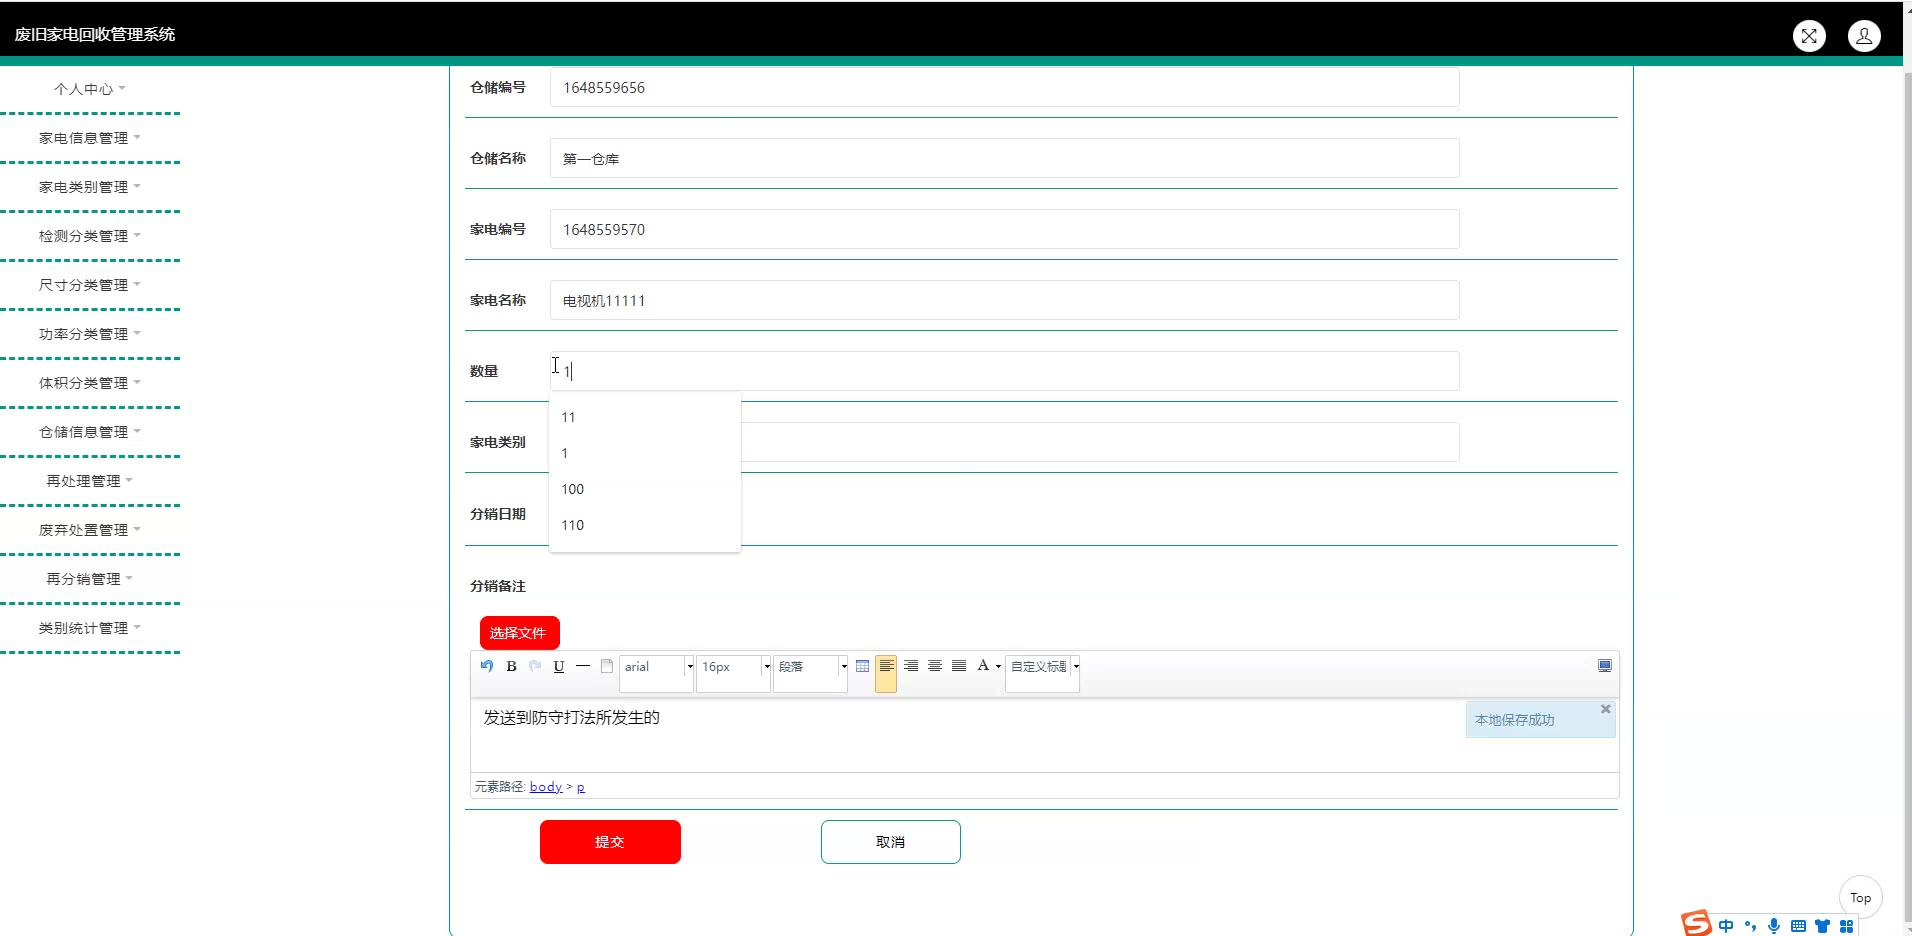Expand the 个人中心 sidebar menu
This screenshot has height=936, width=1912.
pyautogui.click(x=90, y=89)
